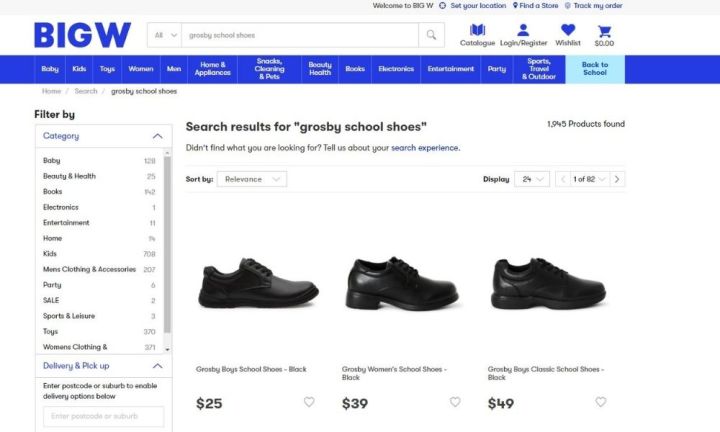Click Grosby Boys Classic School Shoes title

pyautogui.click(x=546, y=373)
